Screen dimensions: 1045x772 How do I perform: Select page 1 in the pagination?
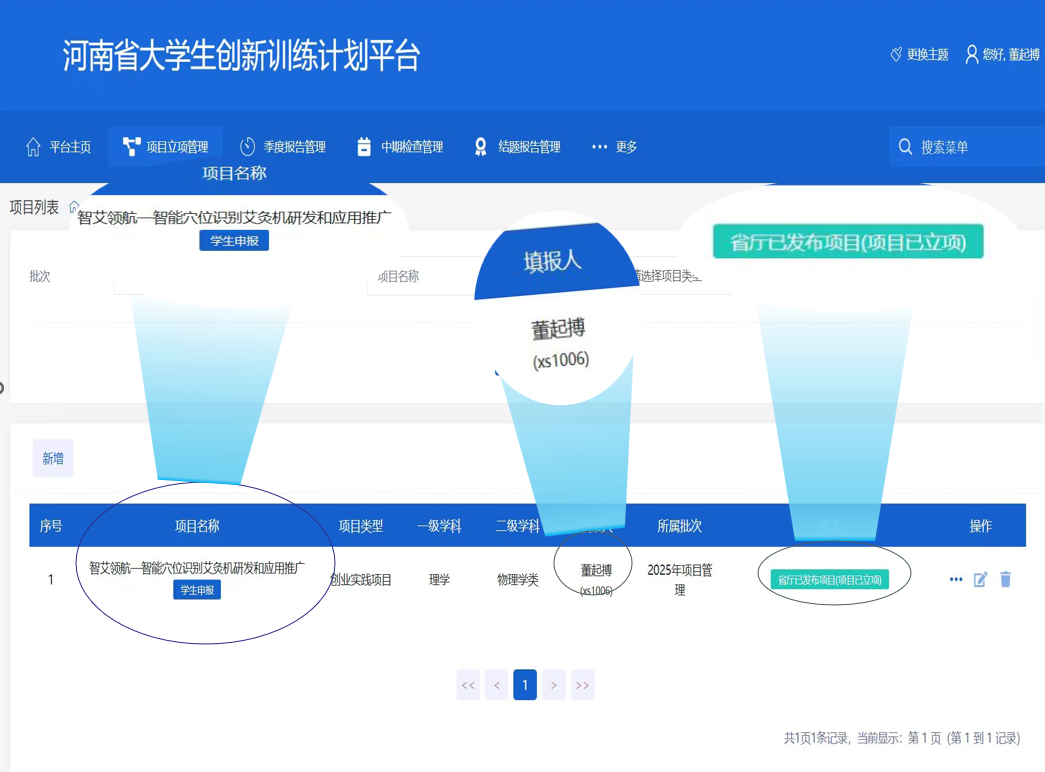tap(525, 685)
